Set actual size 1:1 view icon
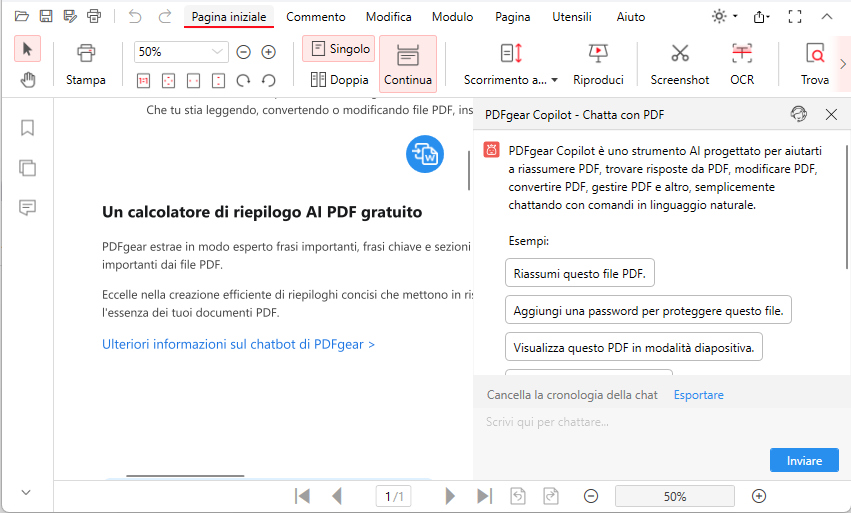This screenshot has height=513, width=851. tap(143, 81)
